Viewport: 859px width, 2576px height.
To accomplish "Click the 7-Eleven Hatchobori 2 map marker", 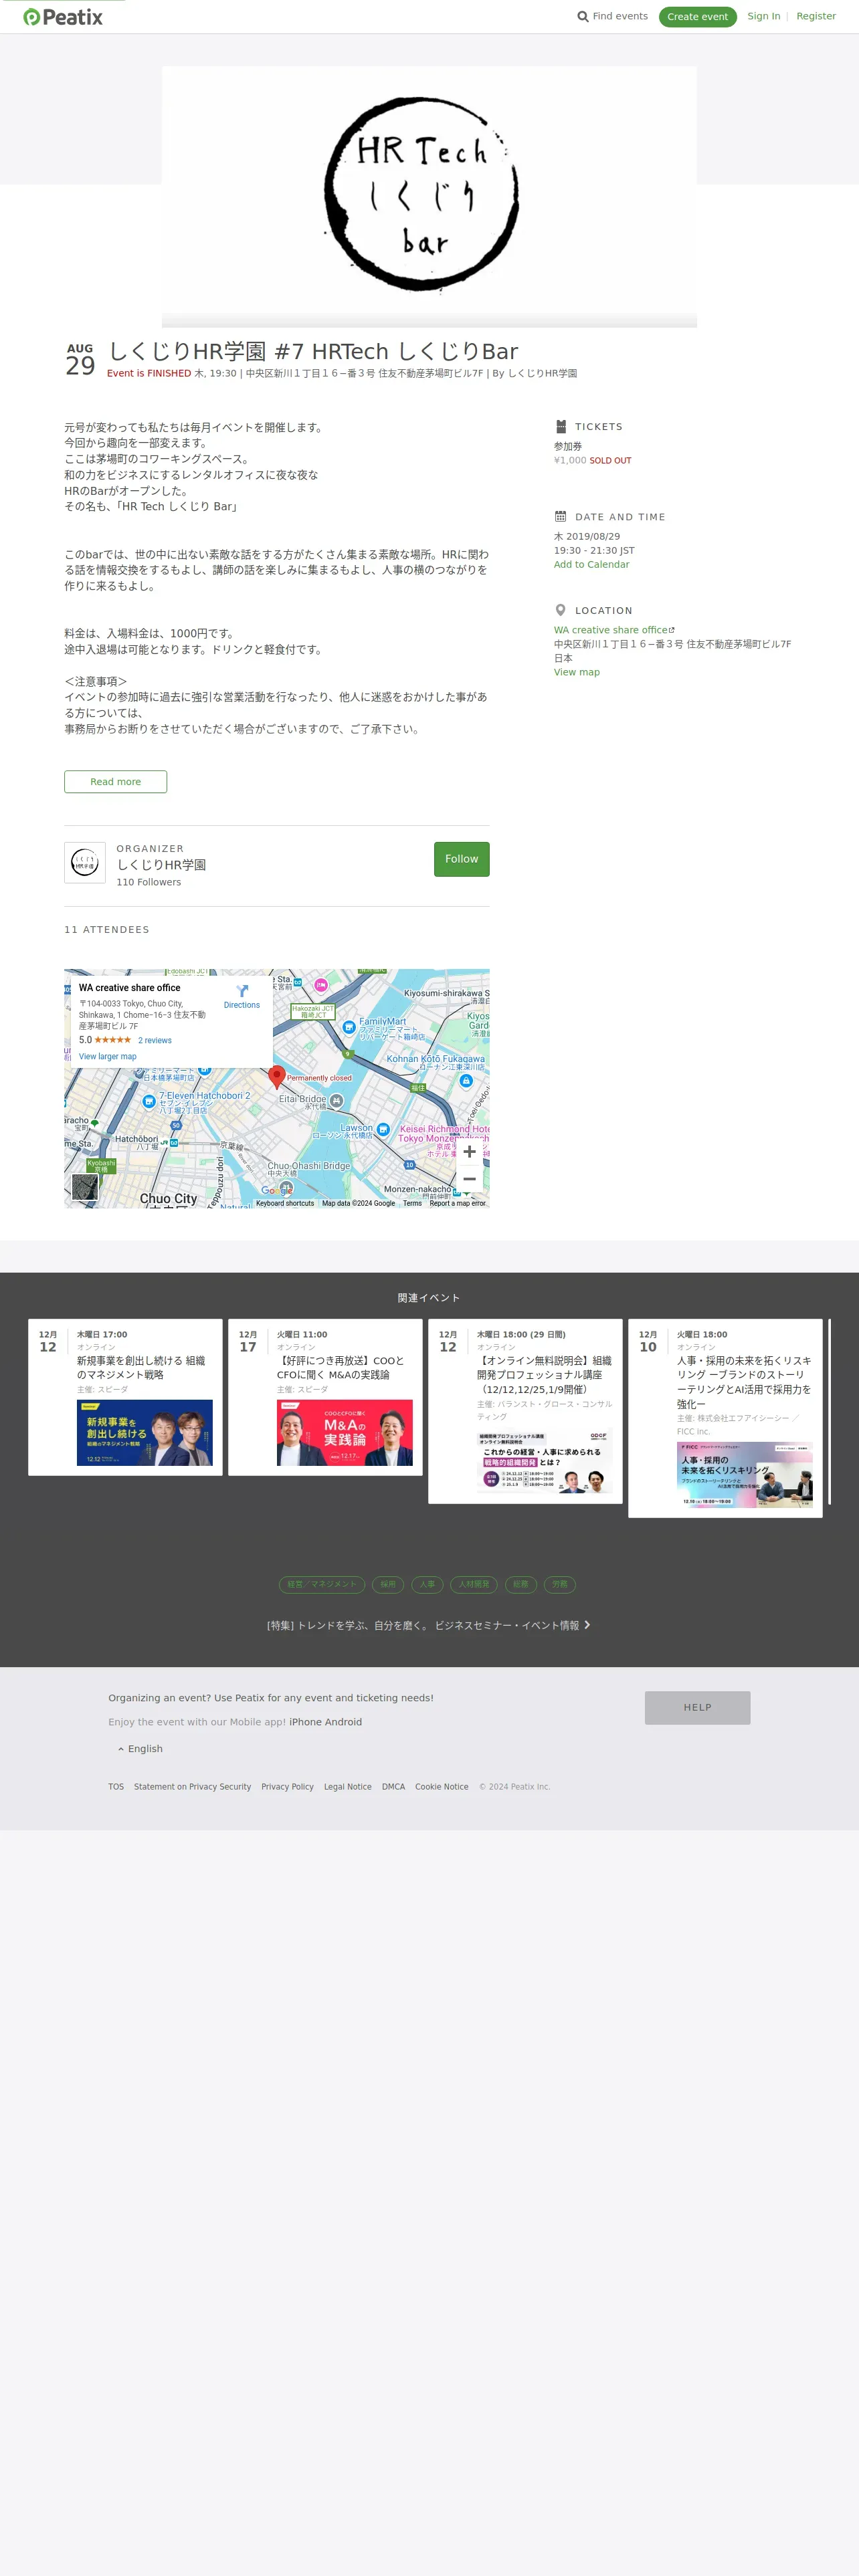I will [149, 1101].
